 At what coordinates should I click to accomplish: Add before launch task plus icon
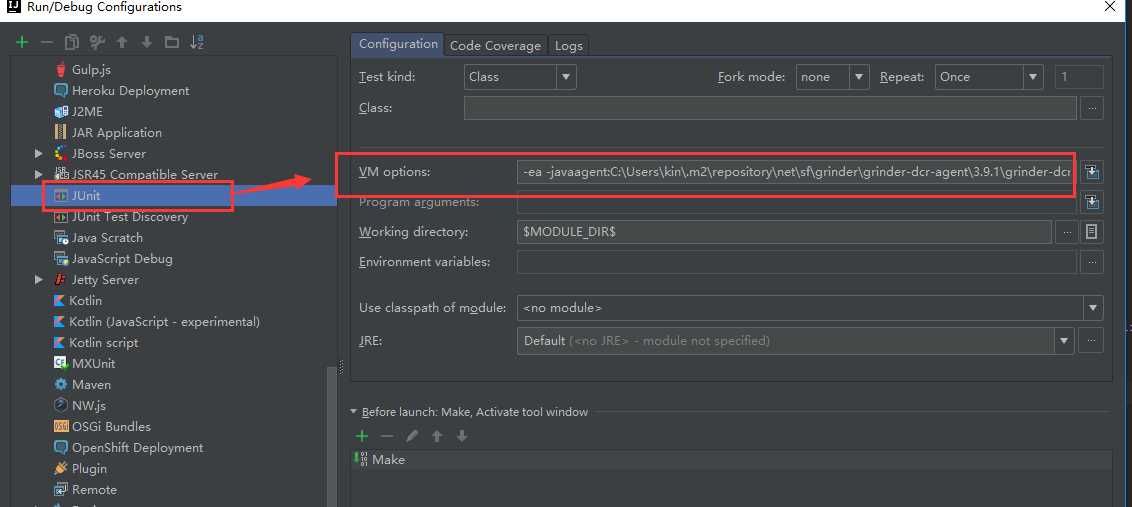coord(362,436)
